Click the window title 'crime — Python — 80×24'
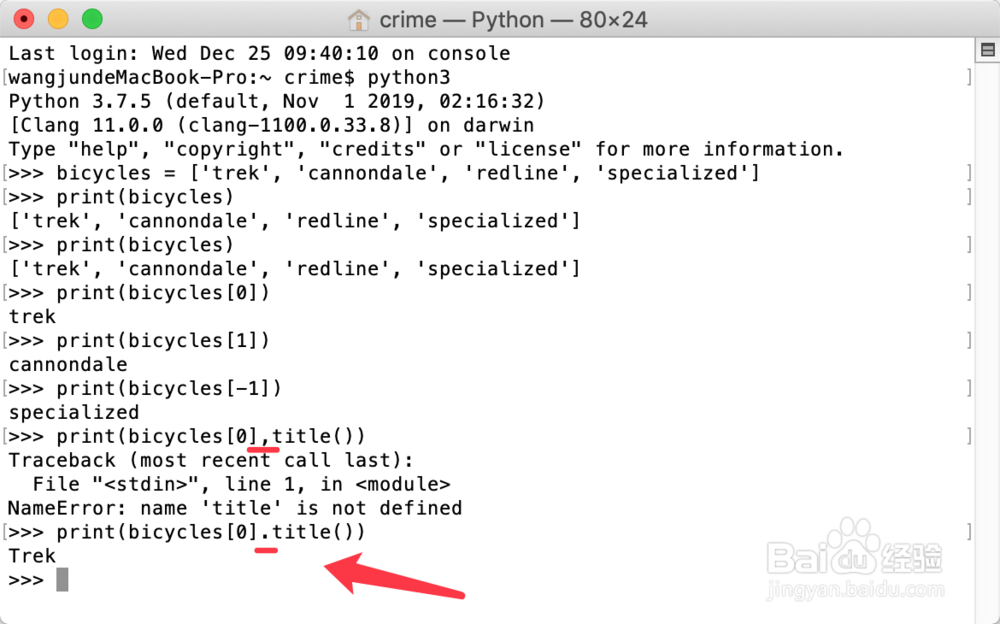1000x624 pixels. point(513,20)
